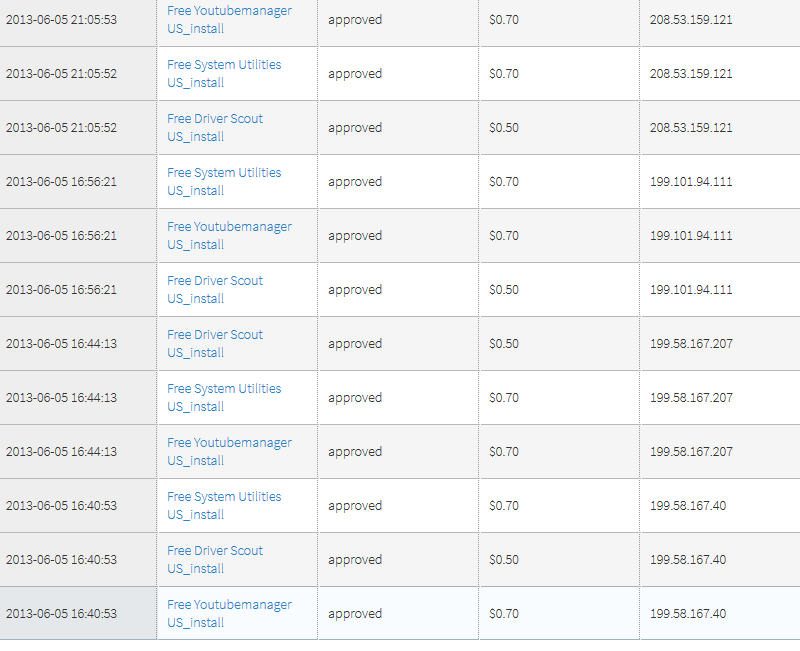Open Free System Utilities link at 21:05:52
800x651 pixels.
click(224, 65)
